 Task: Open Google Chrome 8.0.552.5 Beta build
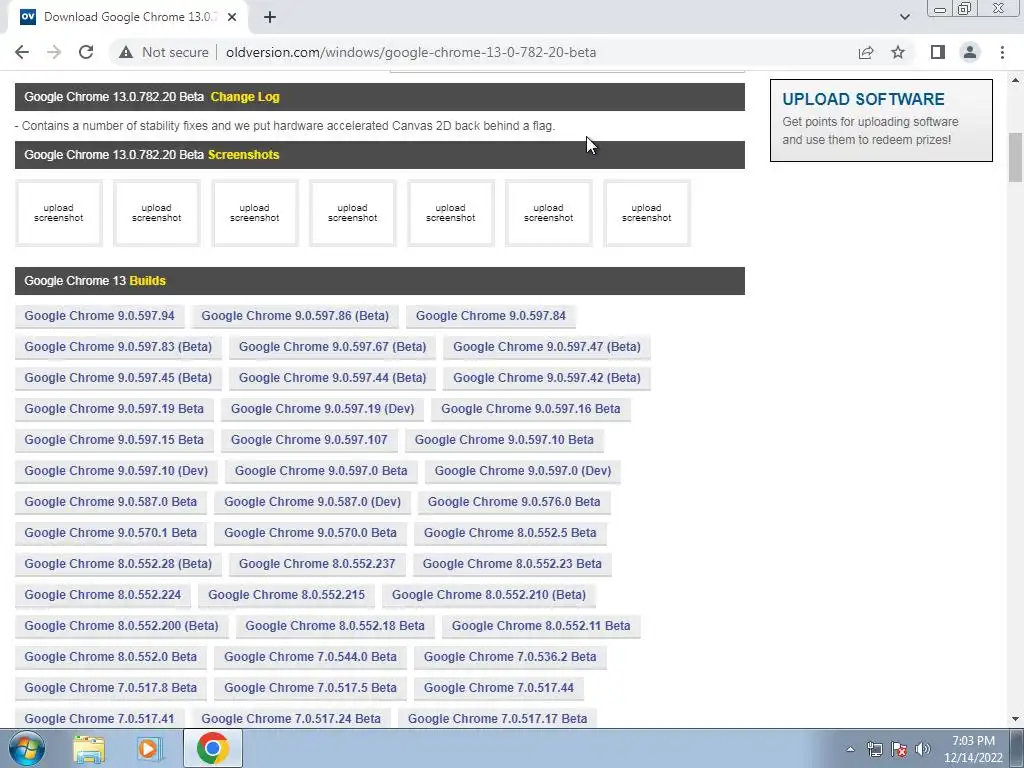pos(510,533)
